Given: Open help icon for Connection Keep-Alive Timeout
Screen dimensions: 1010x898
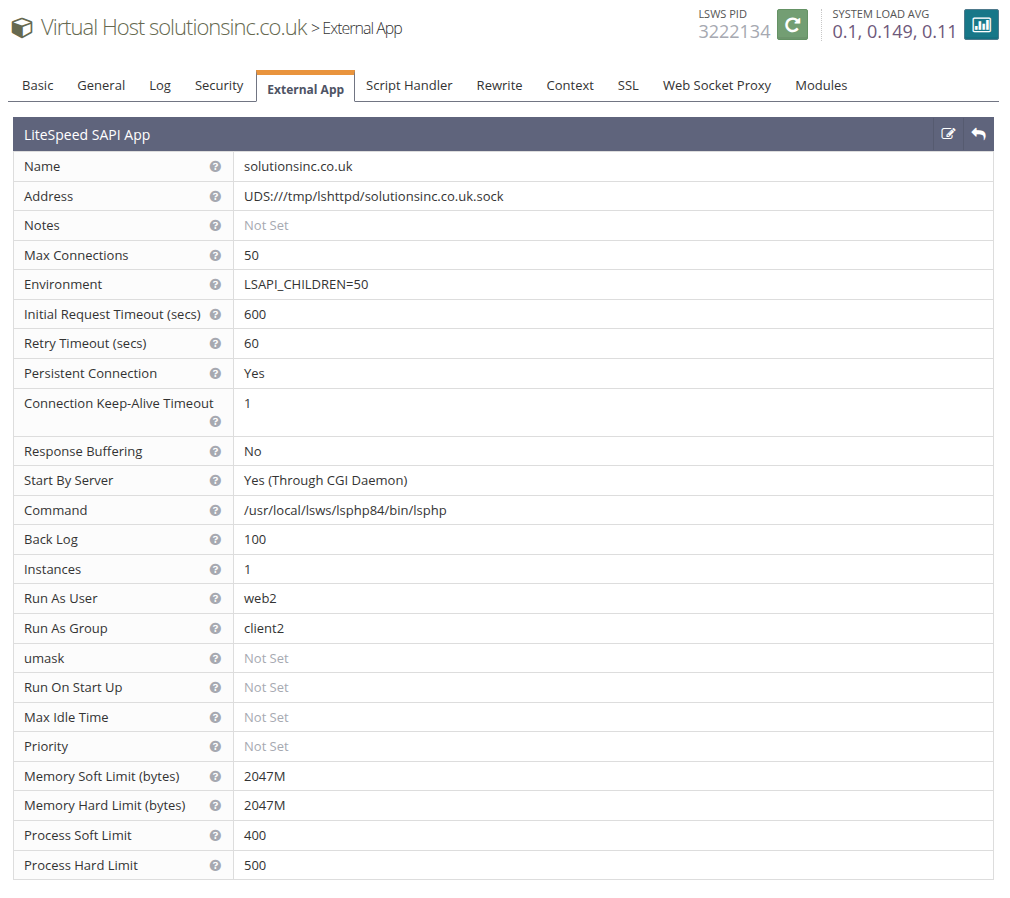Looking at the screenshot, I should (215, 421).
